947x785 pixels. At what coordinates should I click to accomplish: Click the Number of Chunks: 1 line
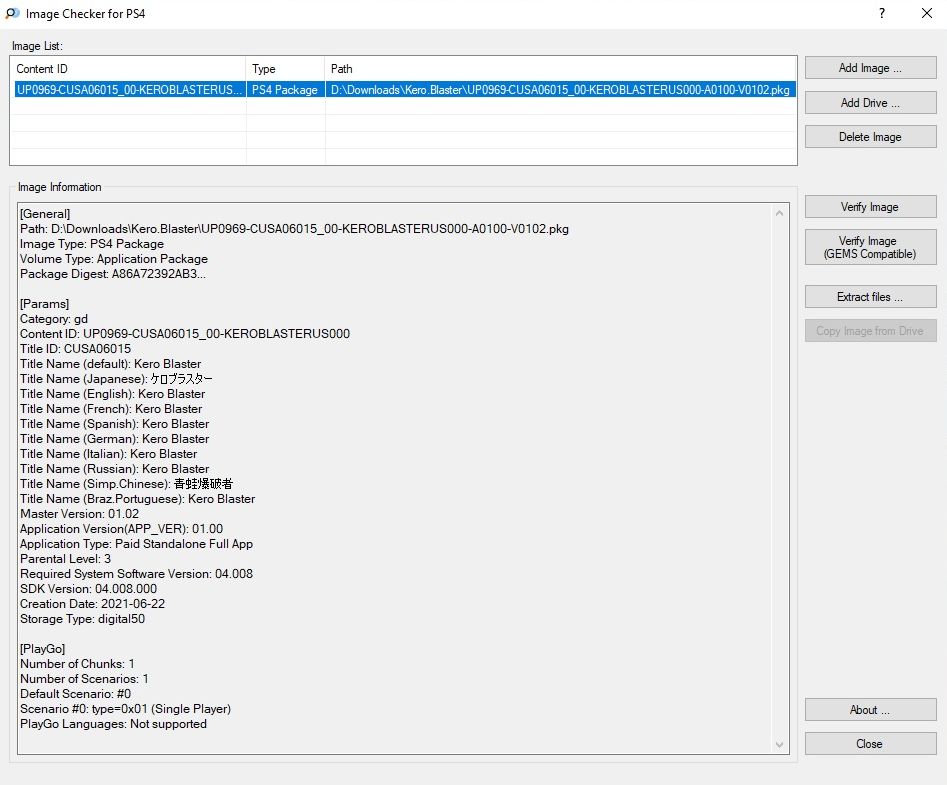point(77,664)
